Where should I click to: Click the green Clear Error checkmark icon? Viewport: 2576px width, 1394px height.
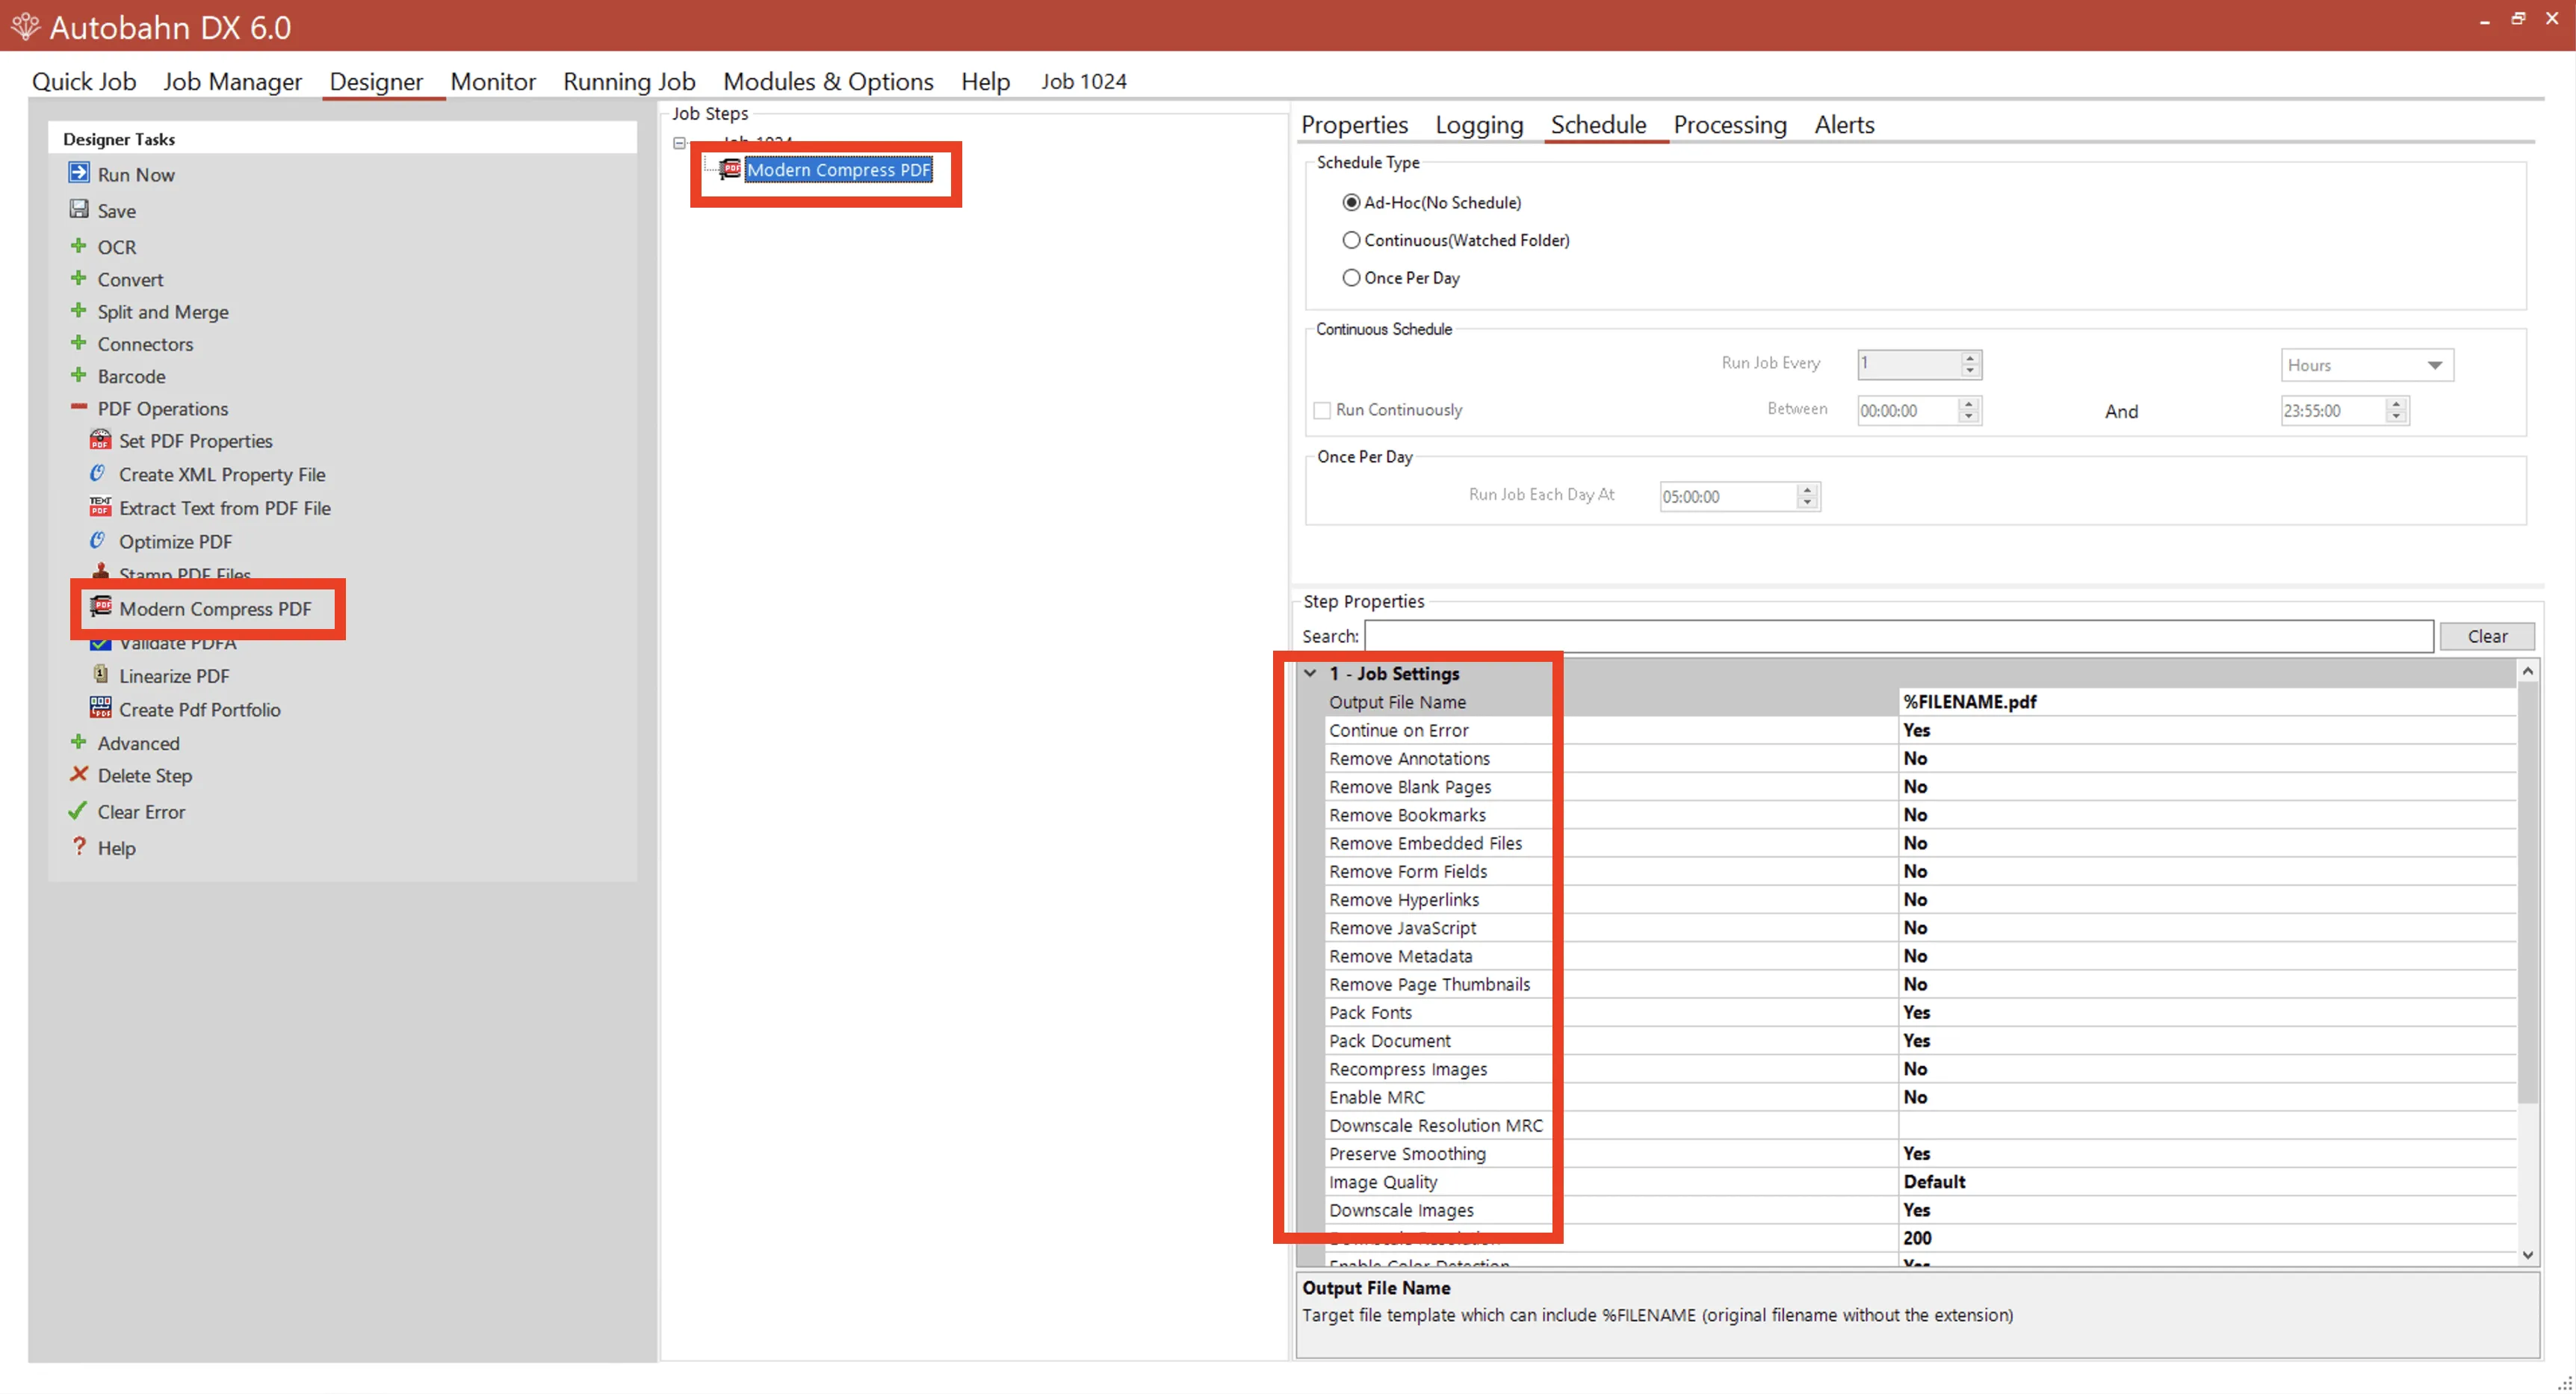click(x=78, y=810)
